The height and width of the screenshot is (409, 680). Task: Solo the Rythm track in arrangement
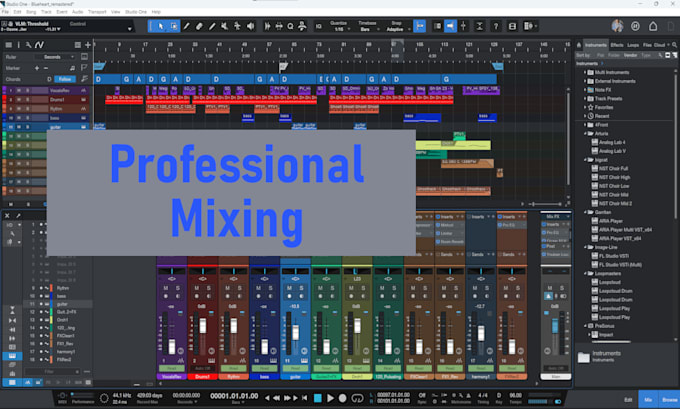tap(27, 108)
